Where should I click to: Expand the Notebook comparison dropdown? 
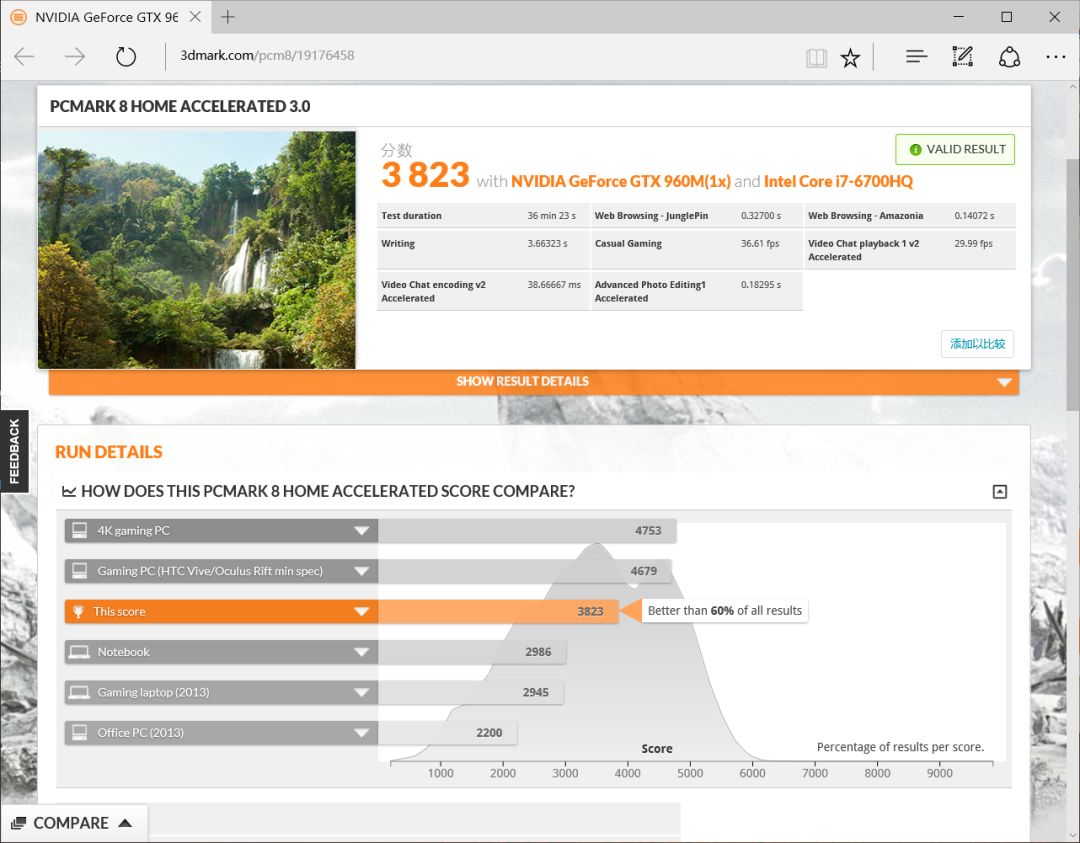(361, 652)
